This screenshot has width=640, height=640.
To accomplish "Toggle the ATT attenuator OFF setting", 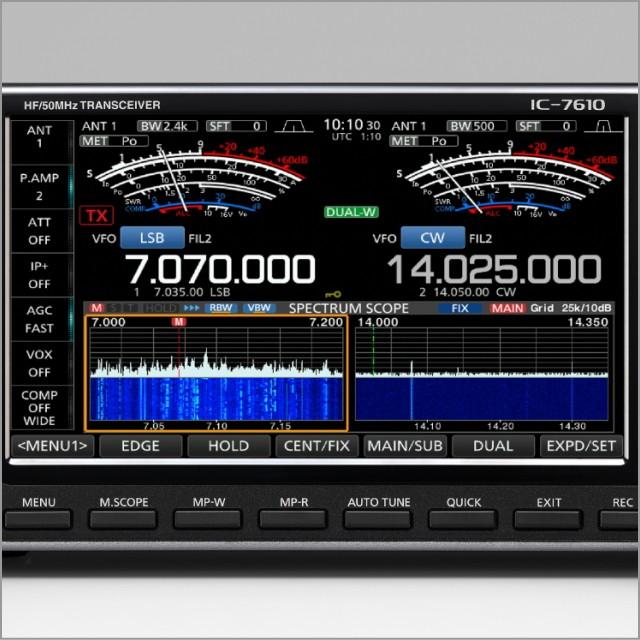I will pyautogui.click(x=40, y=231).
